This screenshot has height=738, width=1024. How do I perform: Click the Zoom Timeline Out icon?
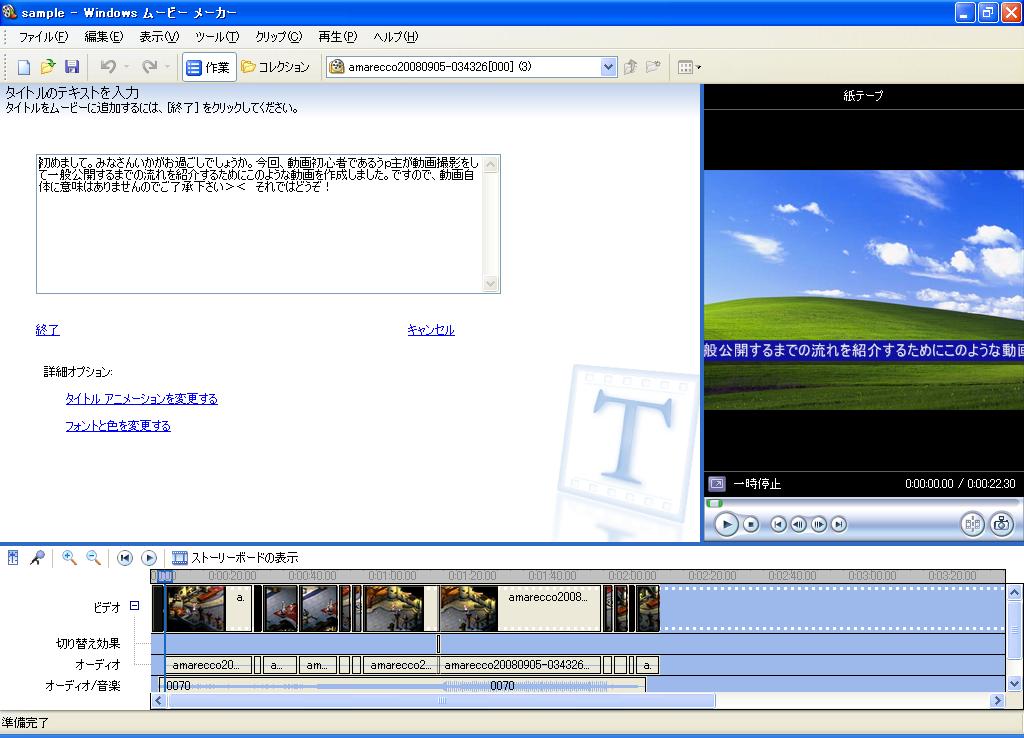[93, 558]
